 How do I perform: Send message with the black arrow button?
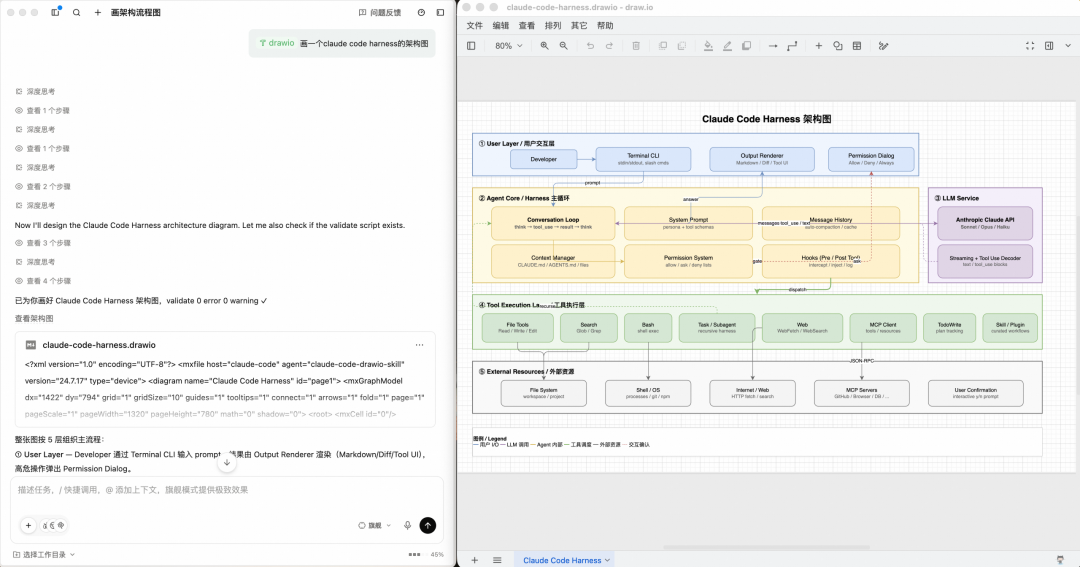428,526
